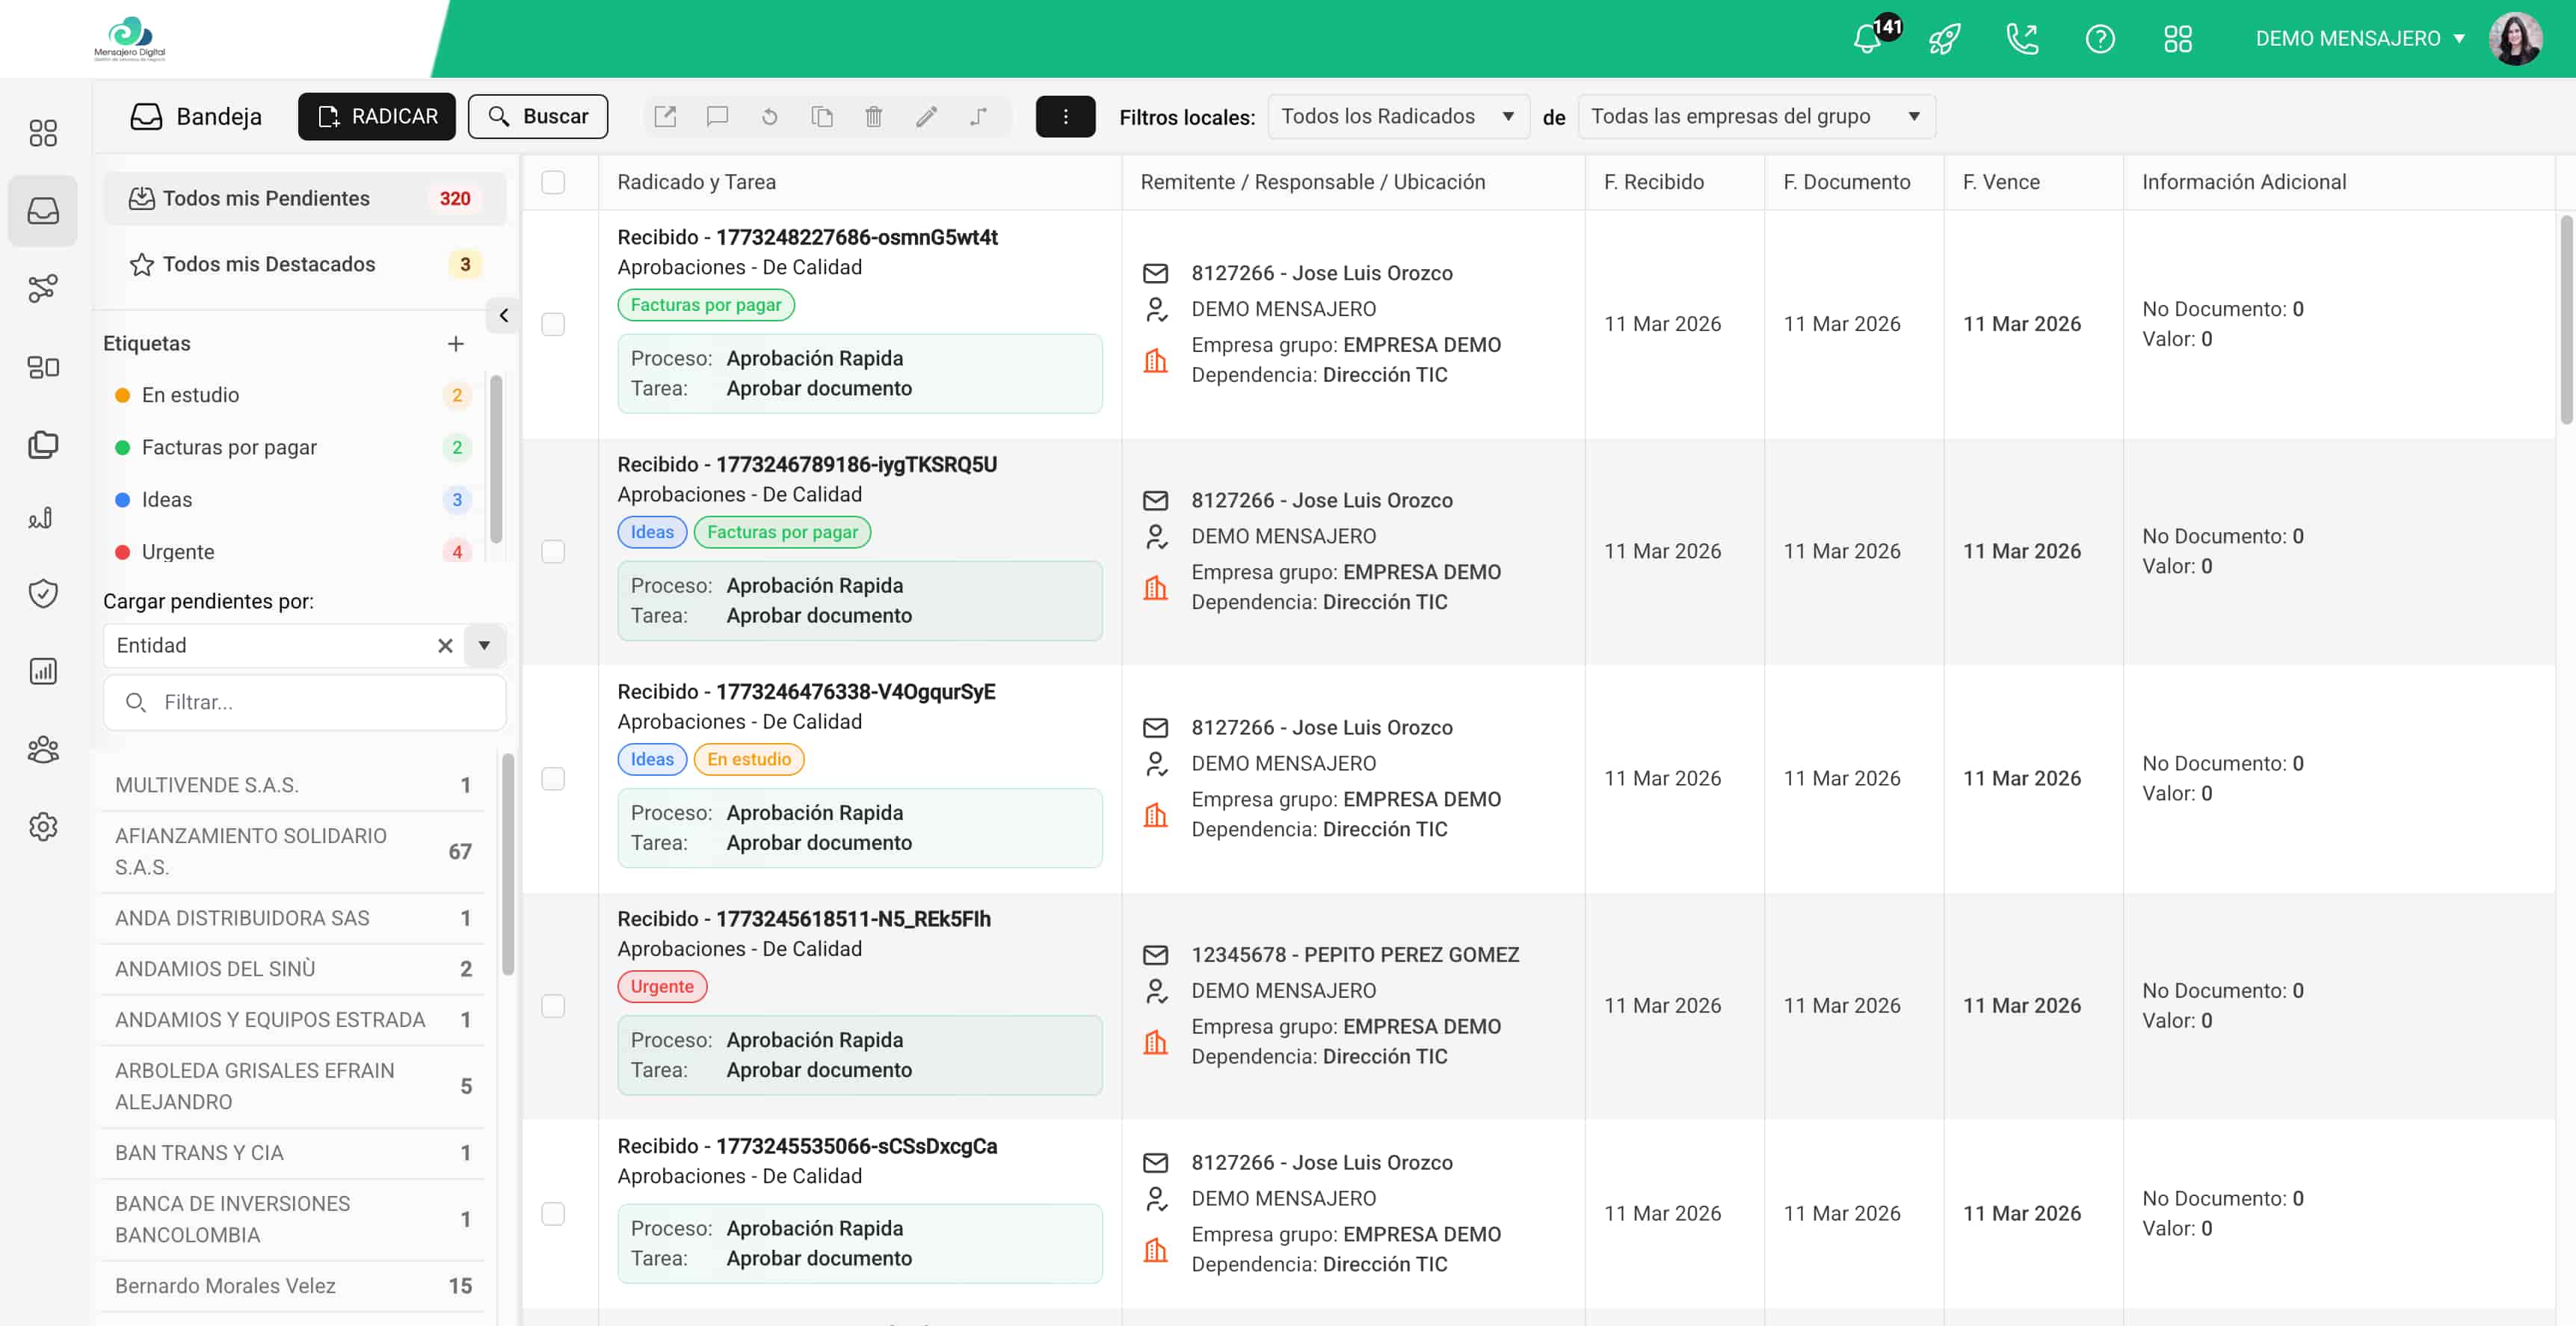
Task: Click the pencil edit icon in toolbar
Action: 926,116
